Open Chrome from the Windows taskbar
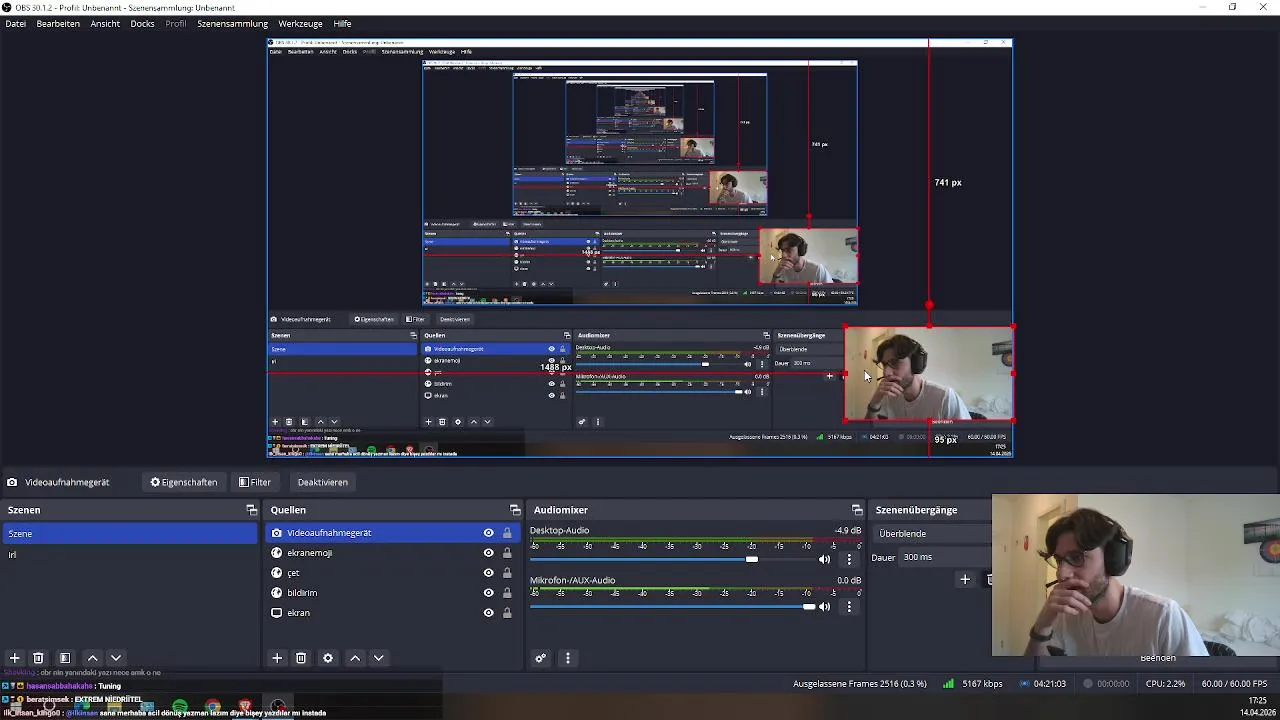Screen dimensions: 1280x720 tap(212, 708)
